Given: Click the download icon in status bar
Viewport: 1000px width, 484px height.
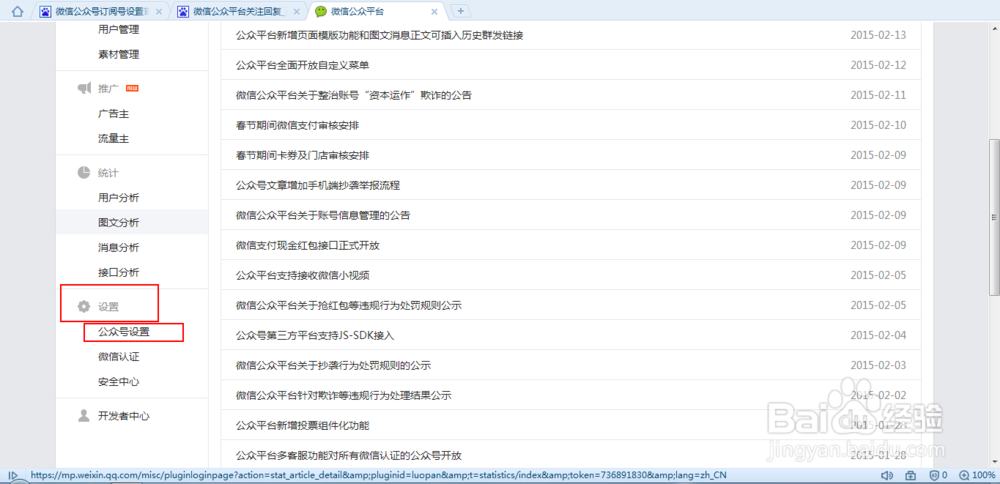Looking at the screenshot, I should (910, 476).
